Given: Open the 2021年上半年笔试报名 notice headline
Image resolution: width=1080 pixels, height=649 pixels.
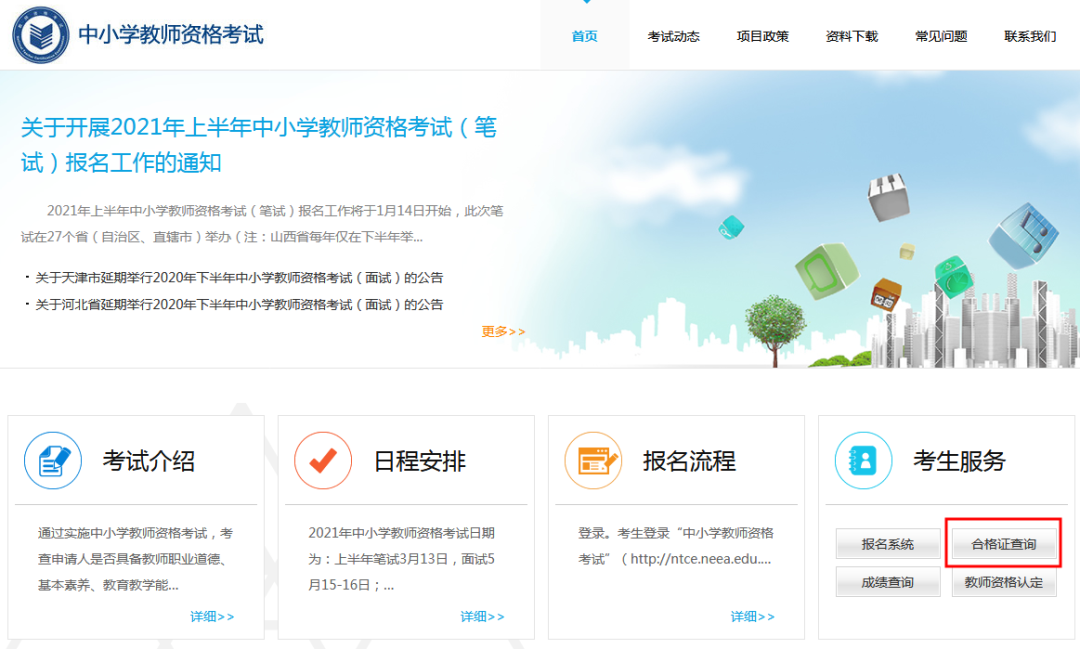Looking at the screenshot, I should [x=259, y=144].
